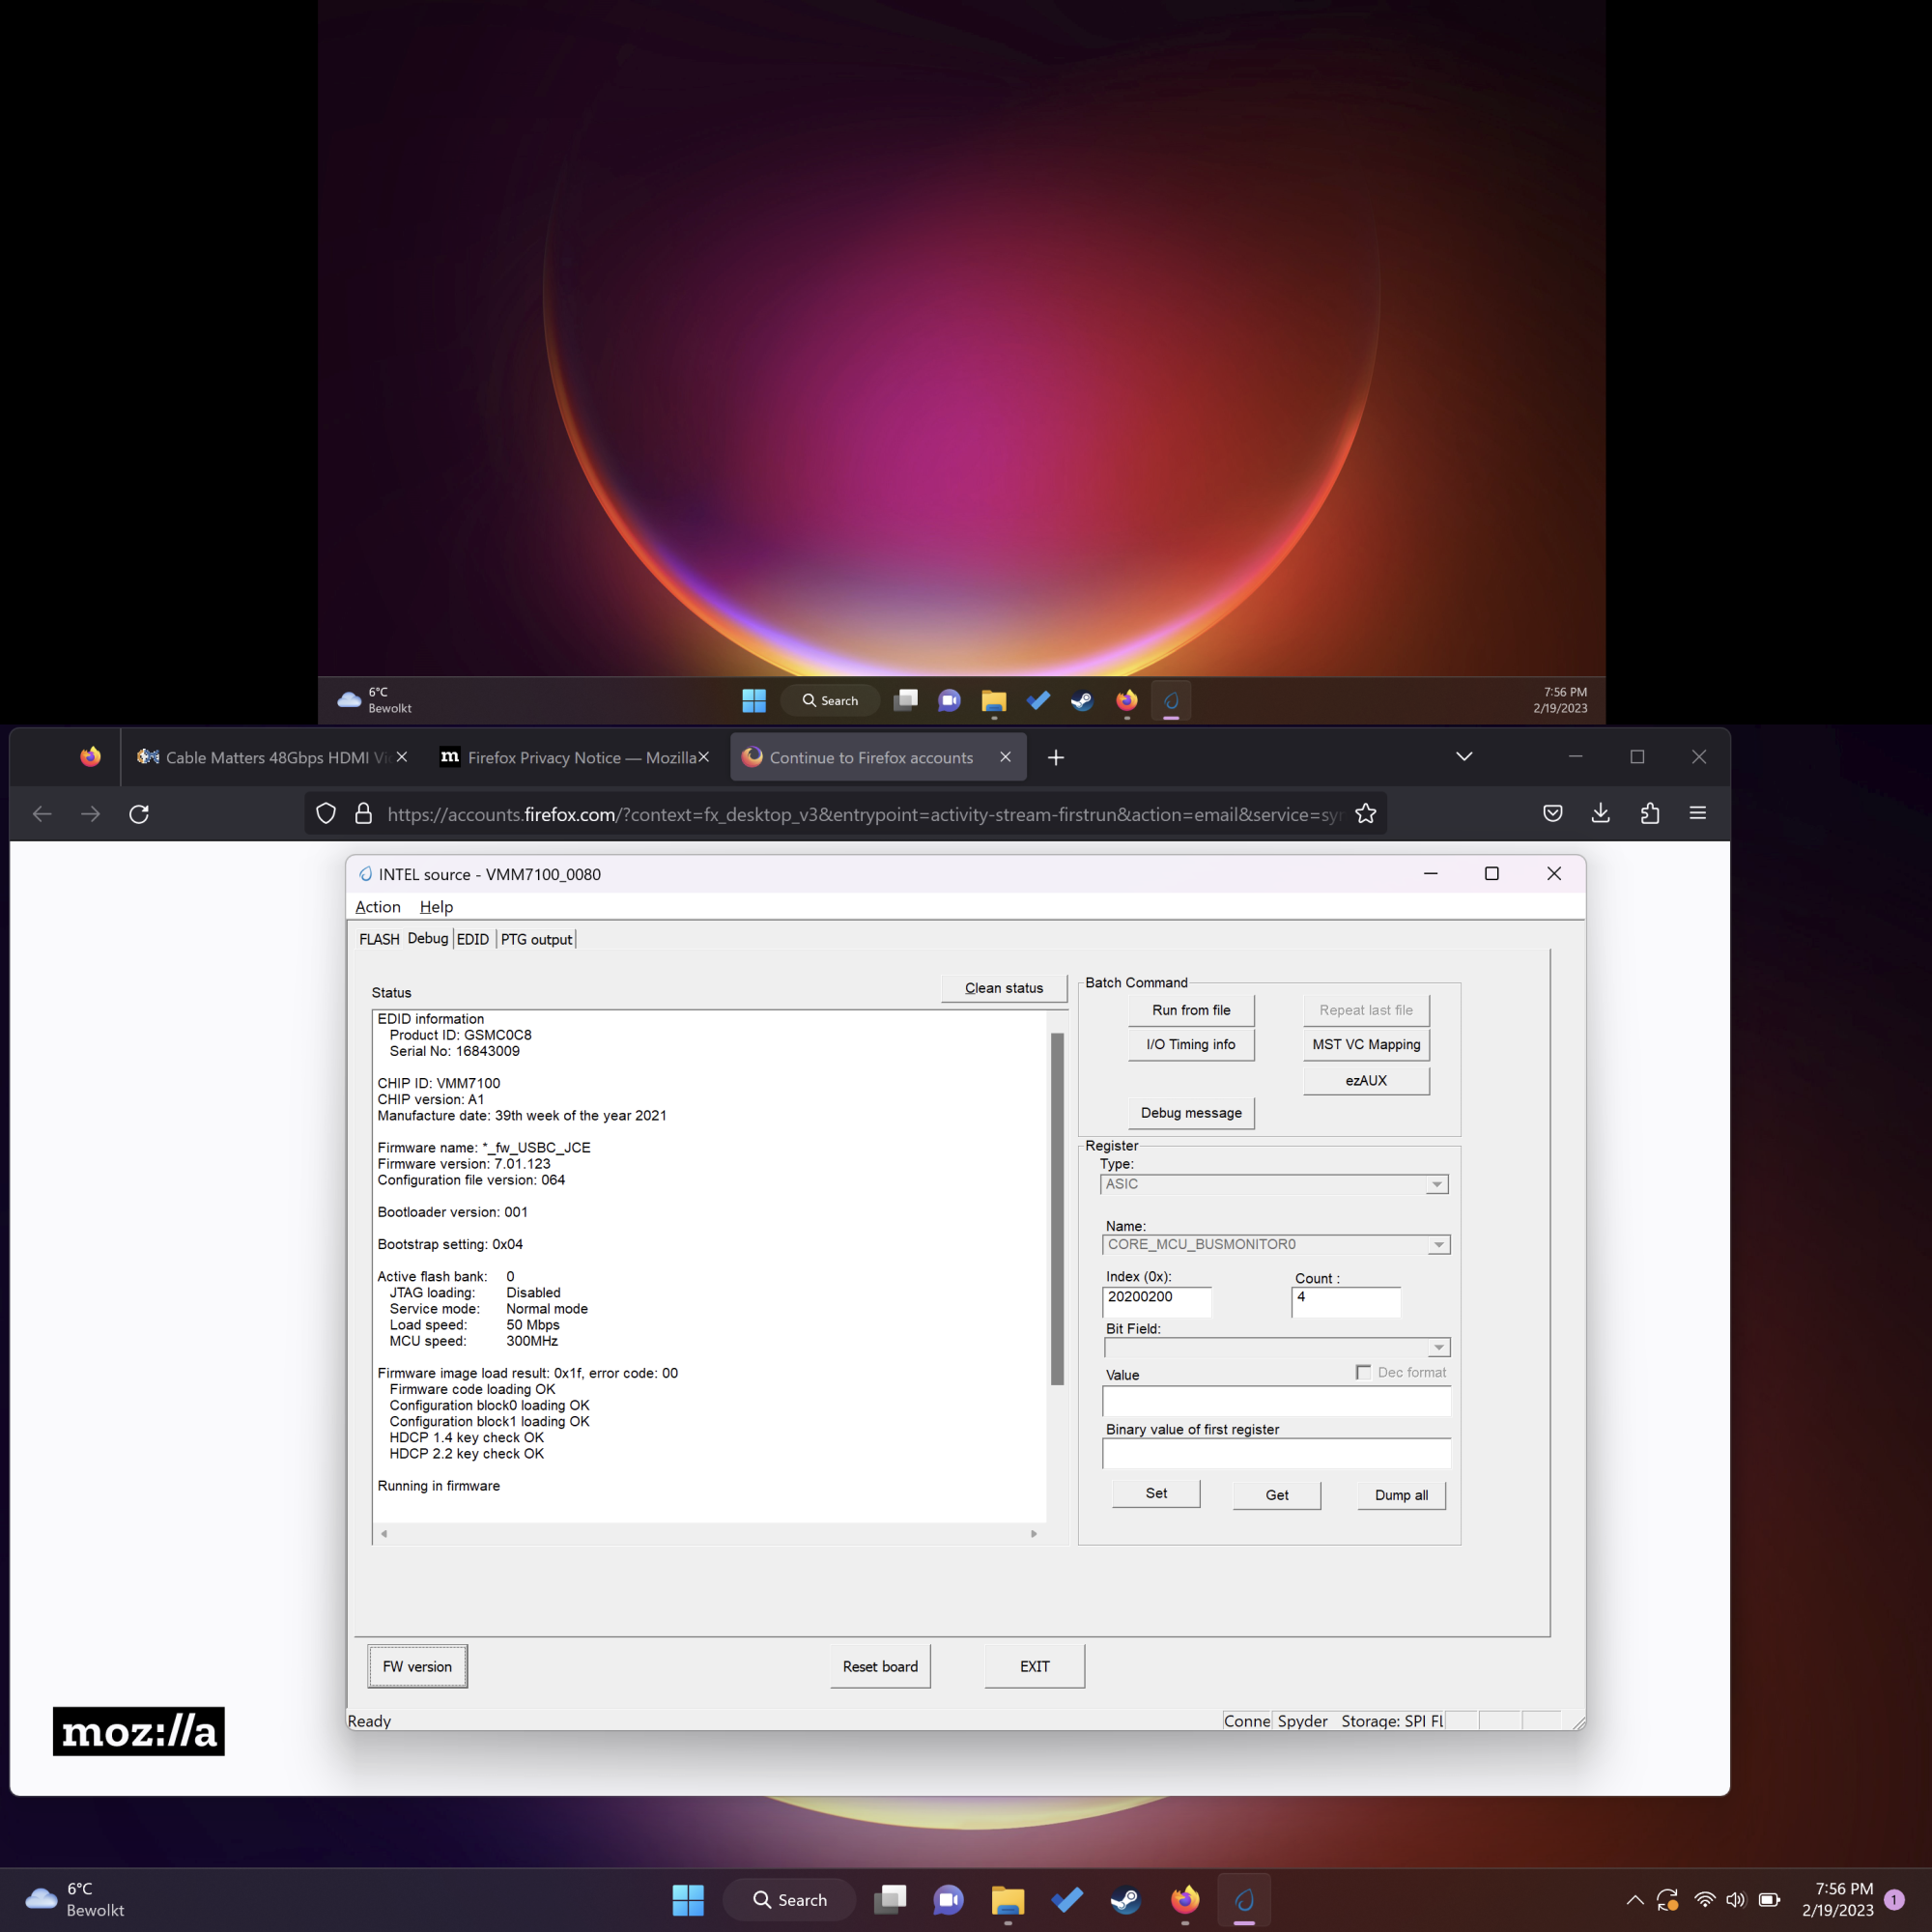The image size is (1932, 1932).
Task: Click the status log vertical scrollbar
Action: point(1057,1210)
